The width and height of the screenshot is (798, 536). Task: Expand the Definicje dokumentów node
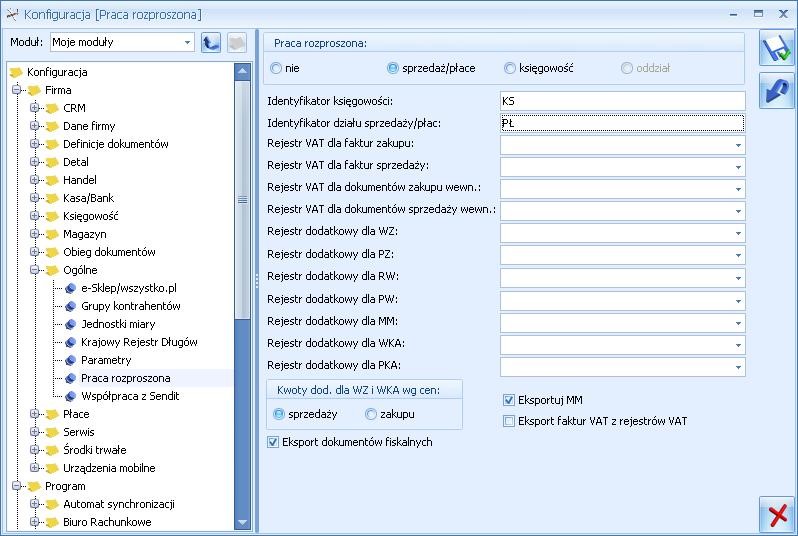pyautogui.click(x=35, y=144)
